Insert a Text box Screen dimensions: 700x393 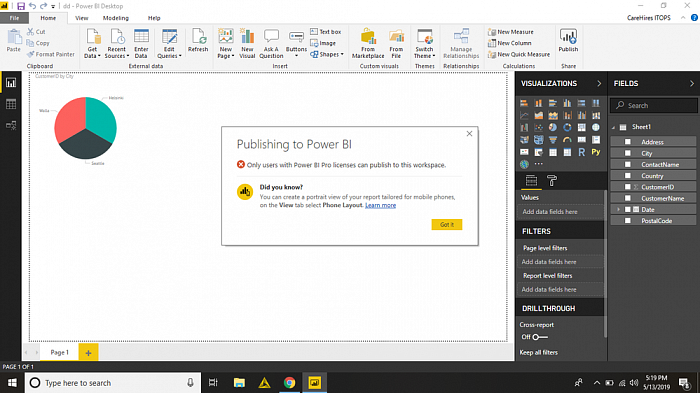click(x=325, y=32)
